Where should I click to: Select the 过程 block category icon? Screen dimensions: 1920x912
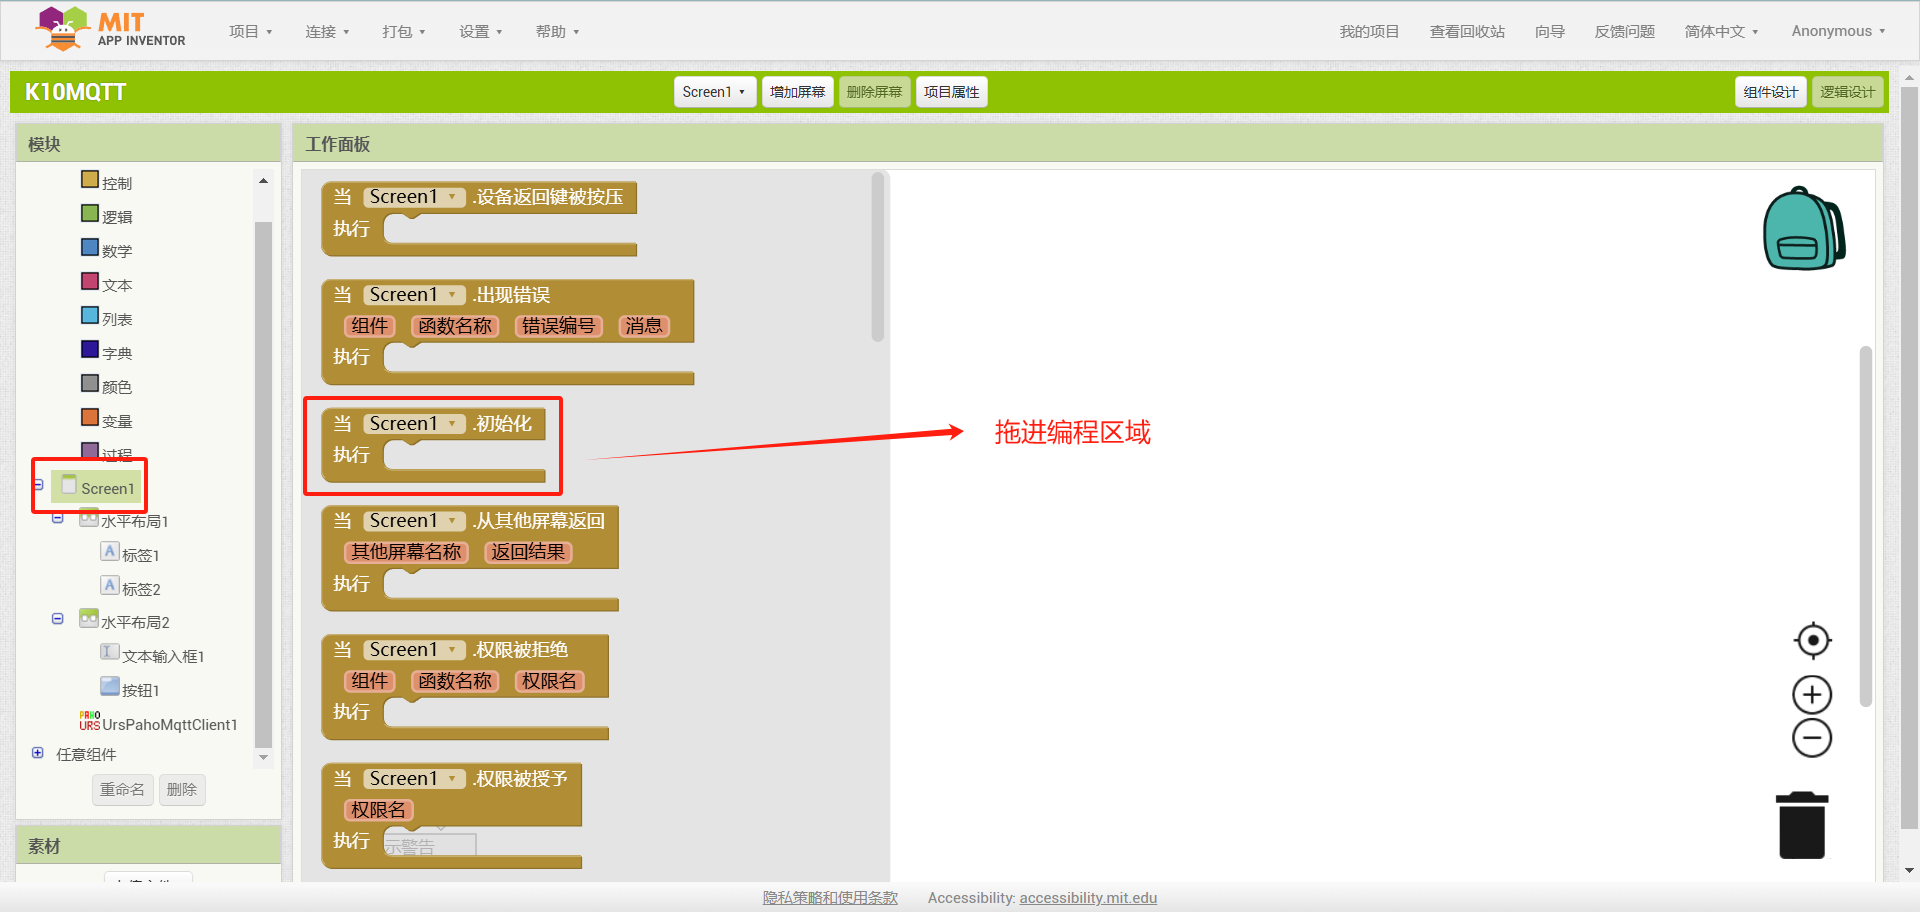point(90,450)
